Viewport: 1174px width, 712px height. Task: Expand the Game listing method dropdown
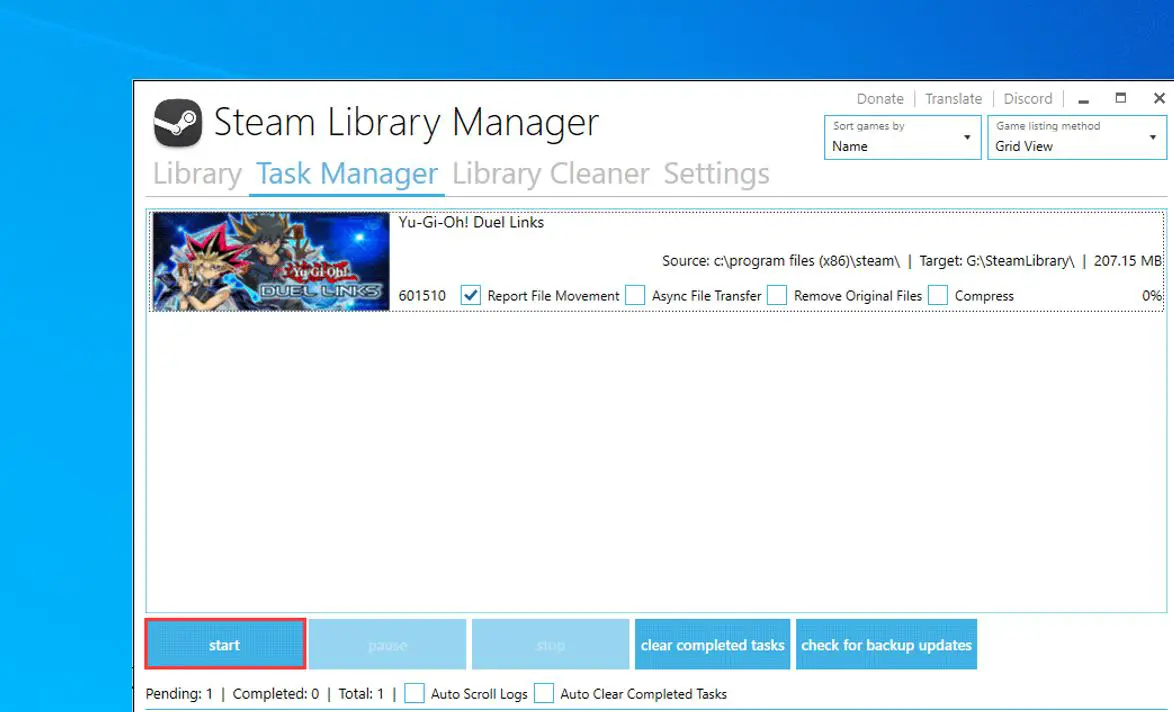1077,137
